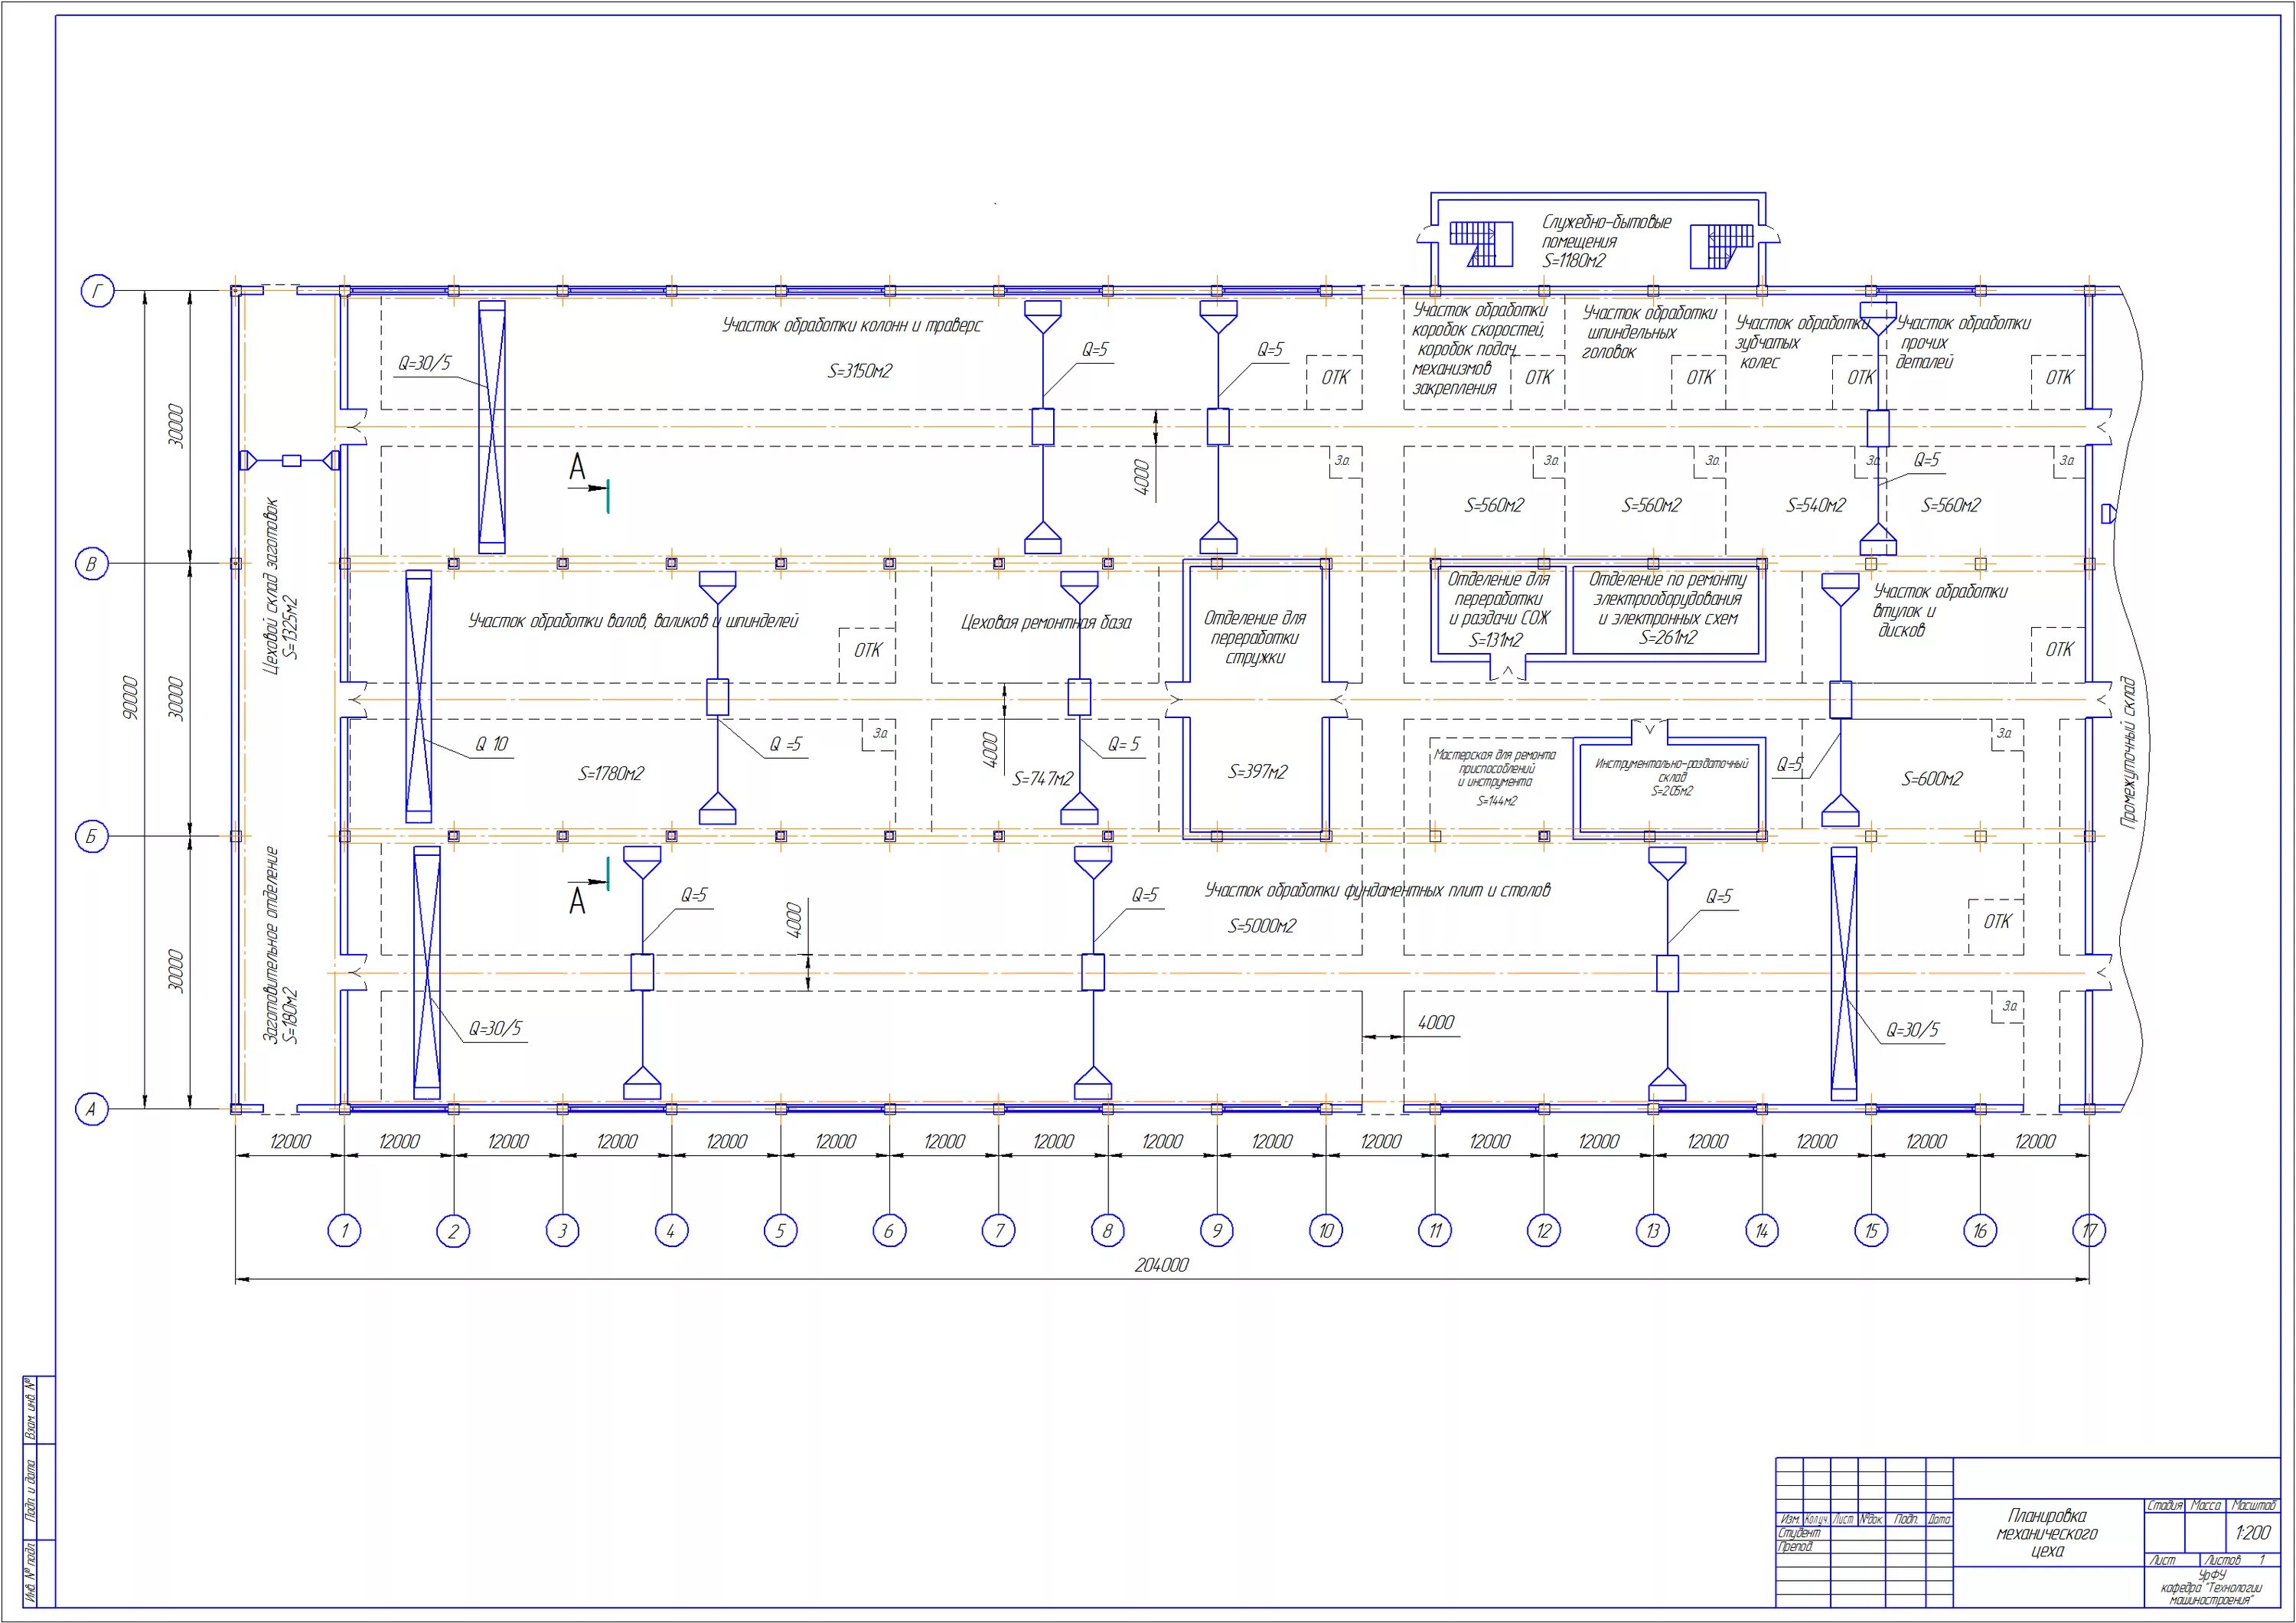
Task: Click the 'Промежуточный склад' vertical label
Action: coord(2128,753)
